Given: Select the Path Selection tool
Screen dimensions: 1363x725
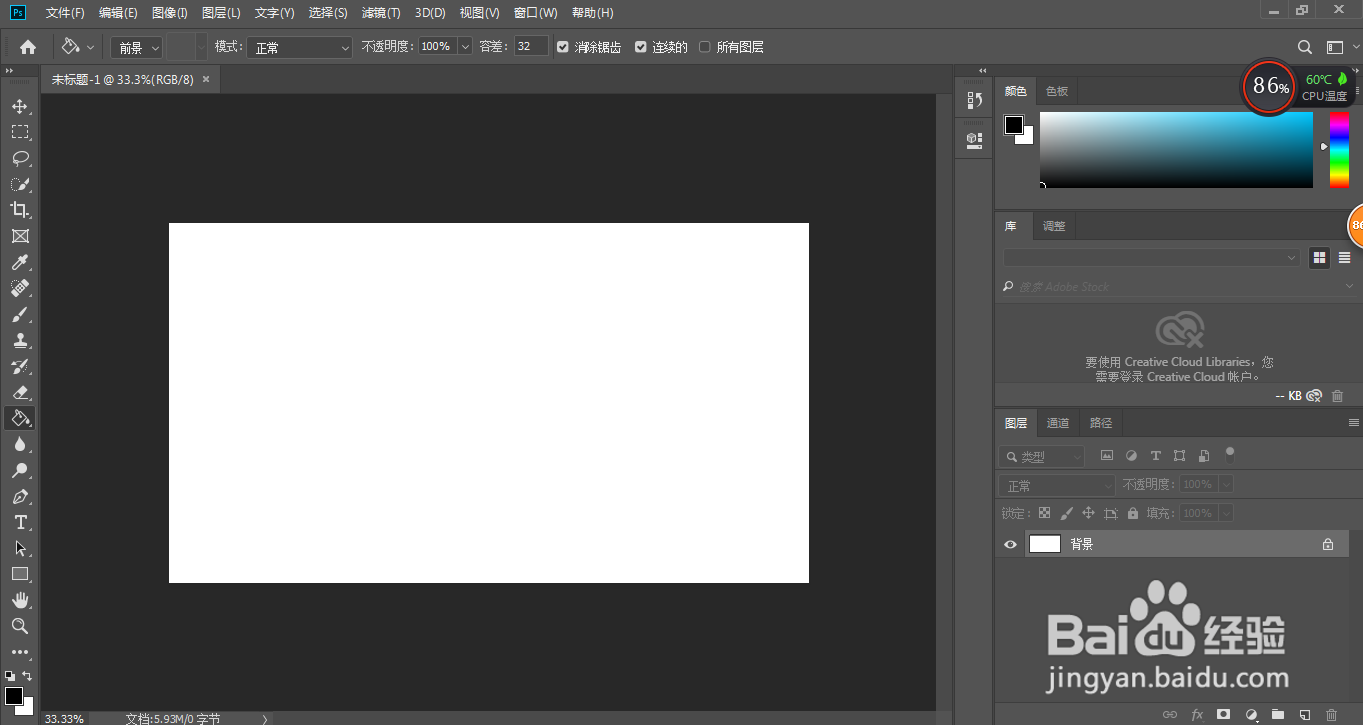Looking at the screenshot, I should [x=20, y=548].
